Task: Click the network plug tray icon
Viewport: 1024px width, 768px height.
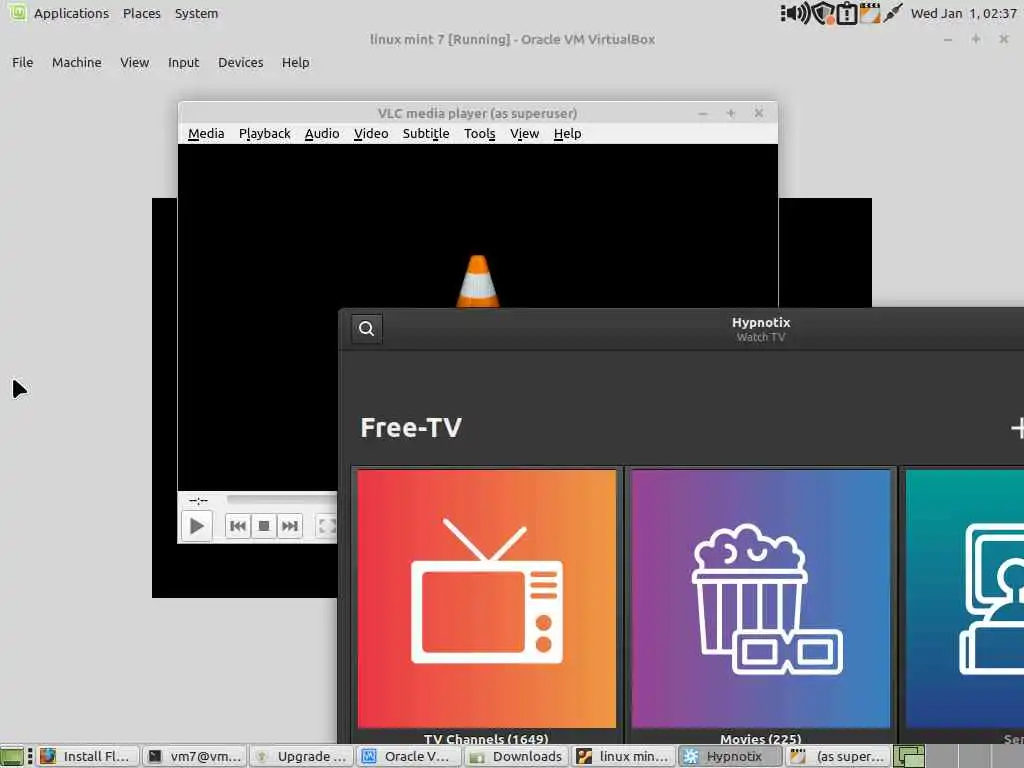Action: (893, 13)
